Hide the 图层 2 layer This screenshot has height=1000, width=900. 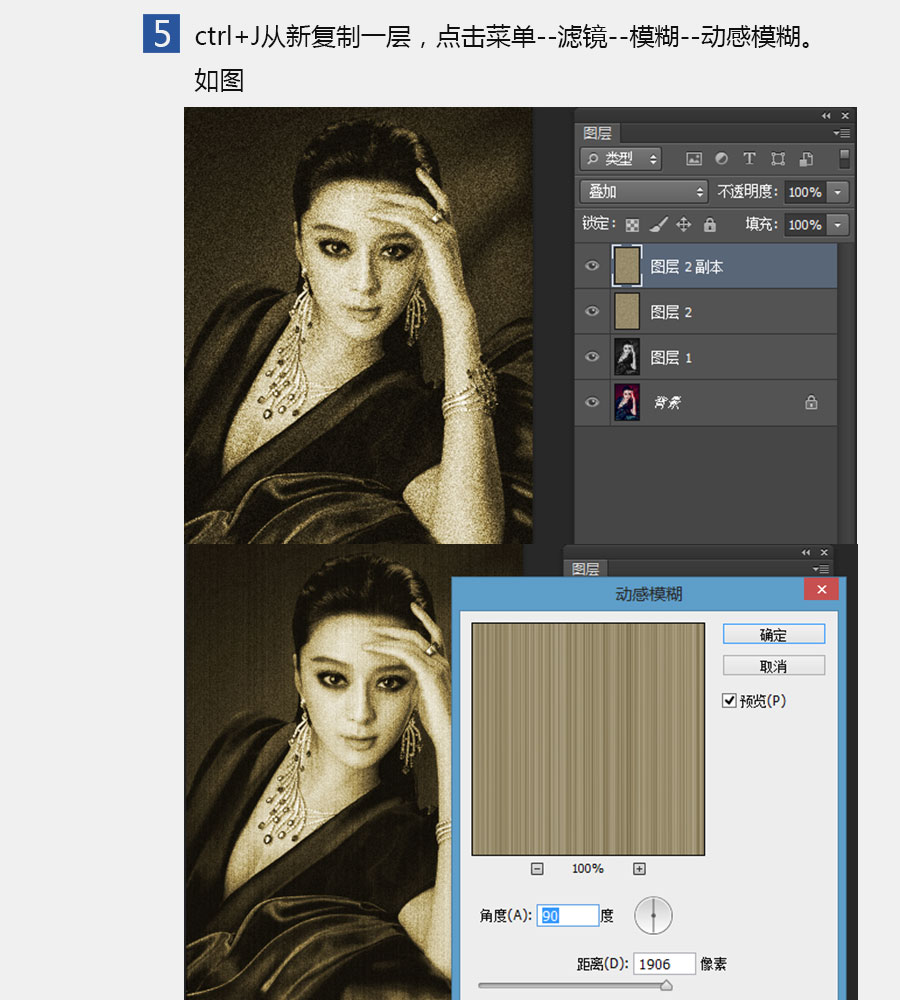[x=592, y=311]
